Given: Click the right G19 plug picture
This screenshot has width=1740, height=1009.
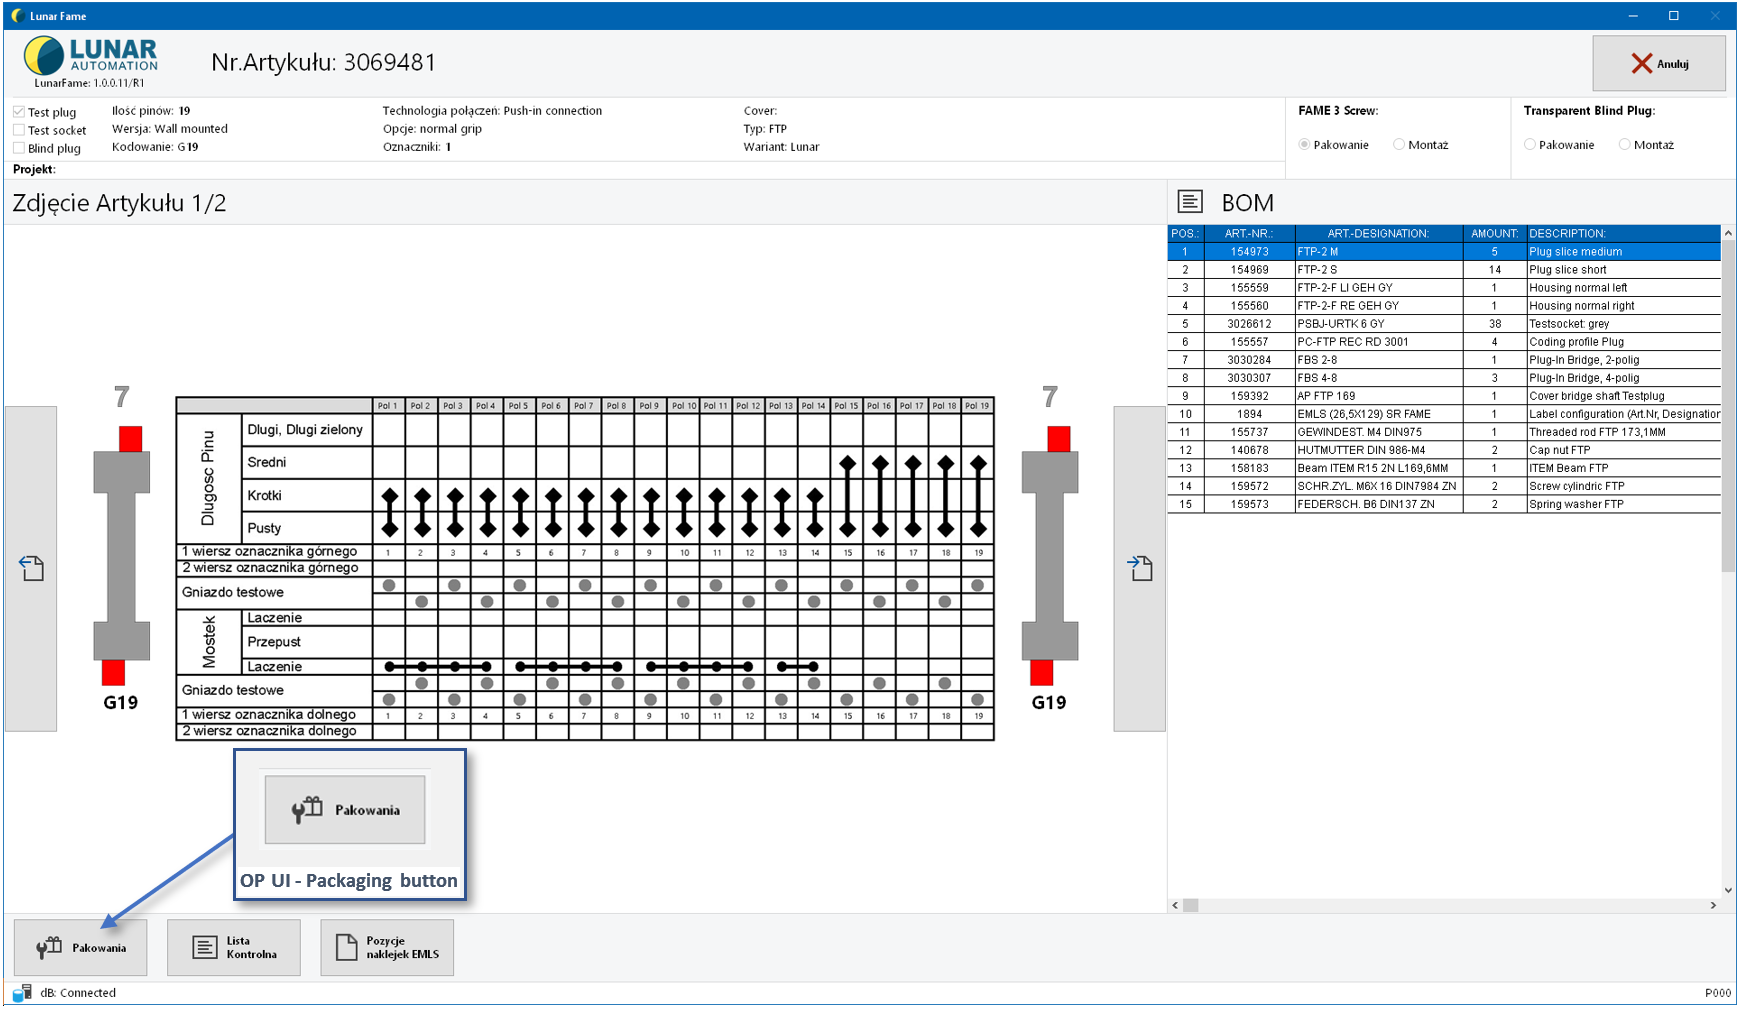Looking at the screenshot, I should (1049, 548).
